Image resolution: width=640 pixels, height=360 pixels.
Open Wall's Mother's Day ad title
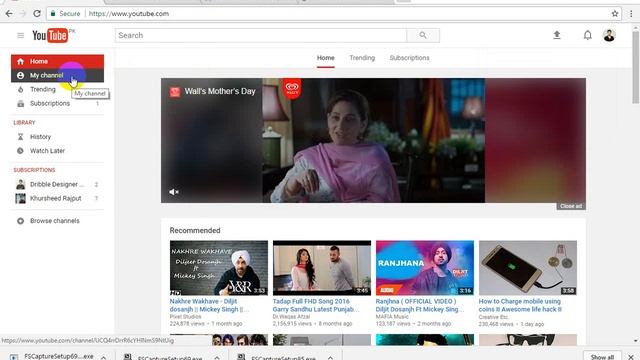click(x=220, y=91)
